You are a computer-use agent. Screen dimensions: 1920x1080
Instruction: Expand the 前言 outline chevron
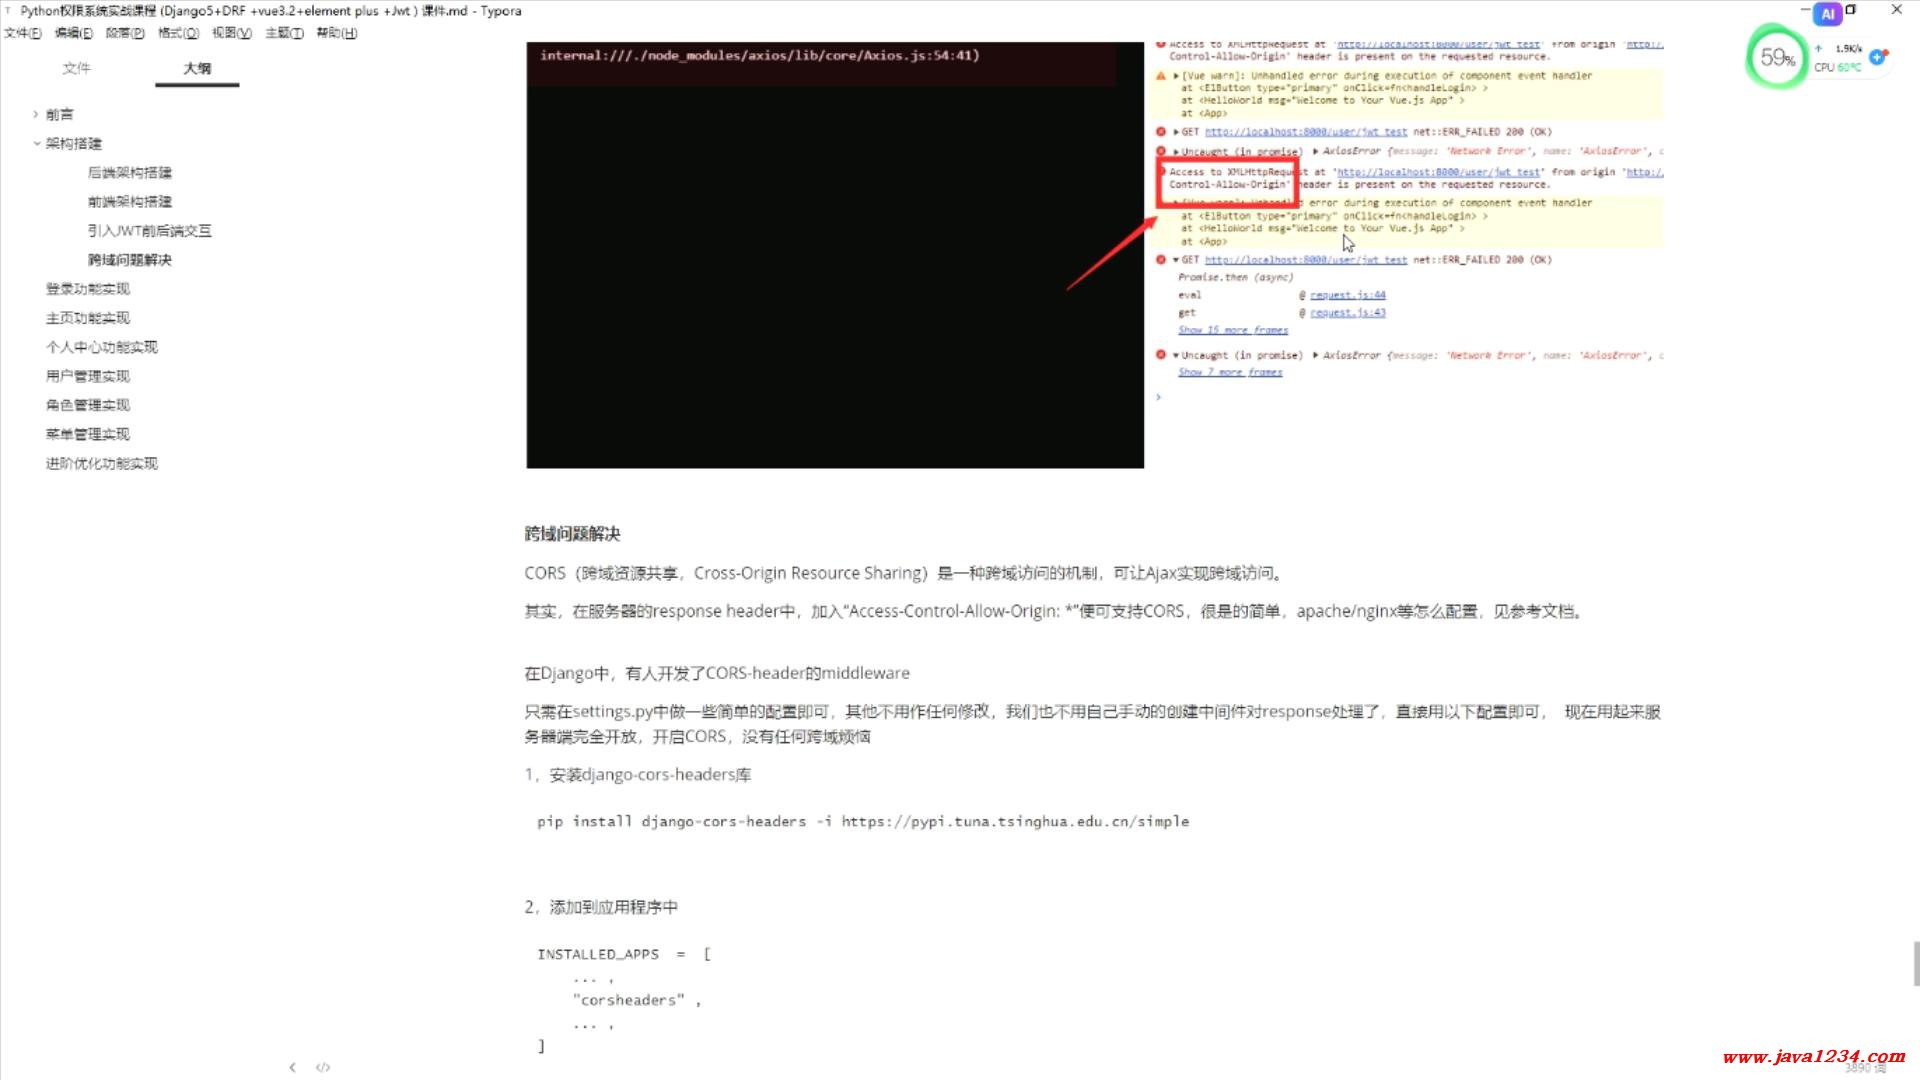[35, 114]
